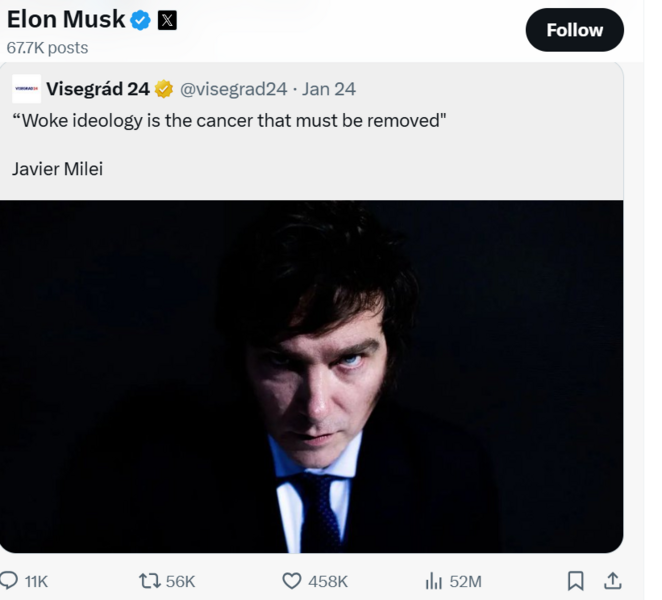Click the Follow button
This screenshot has width=662, height=600.
click(x=574, y=30)
